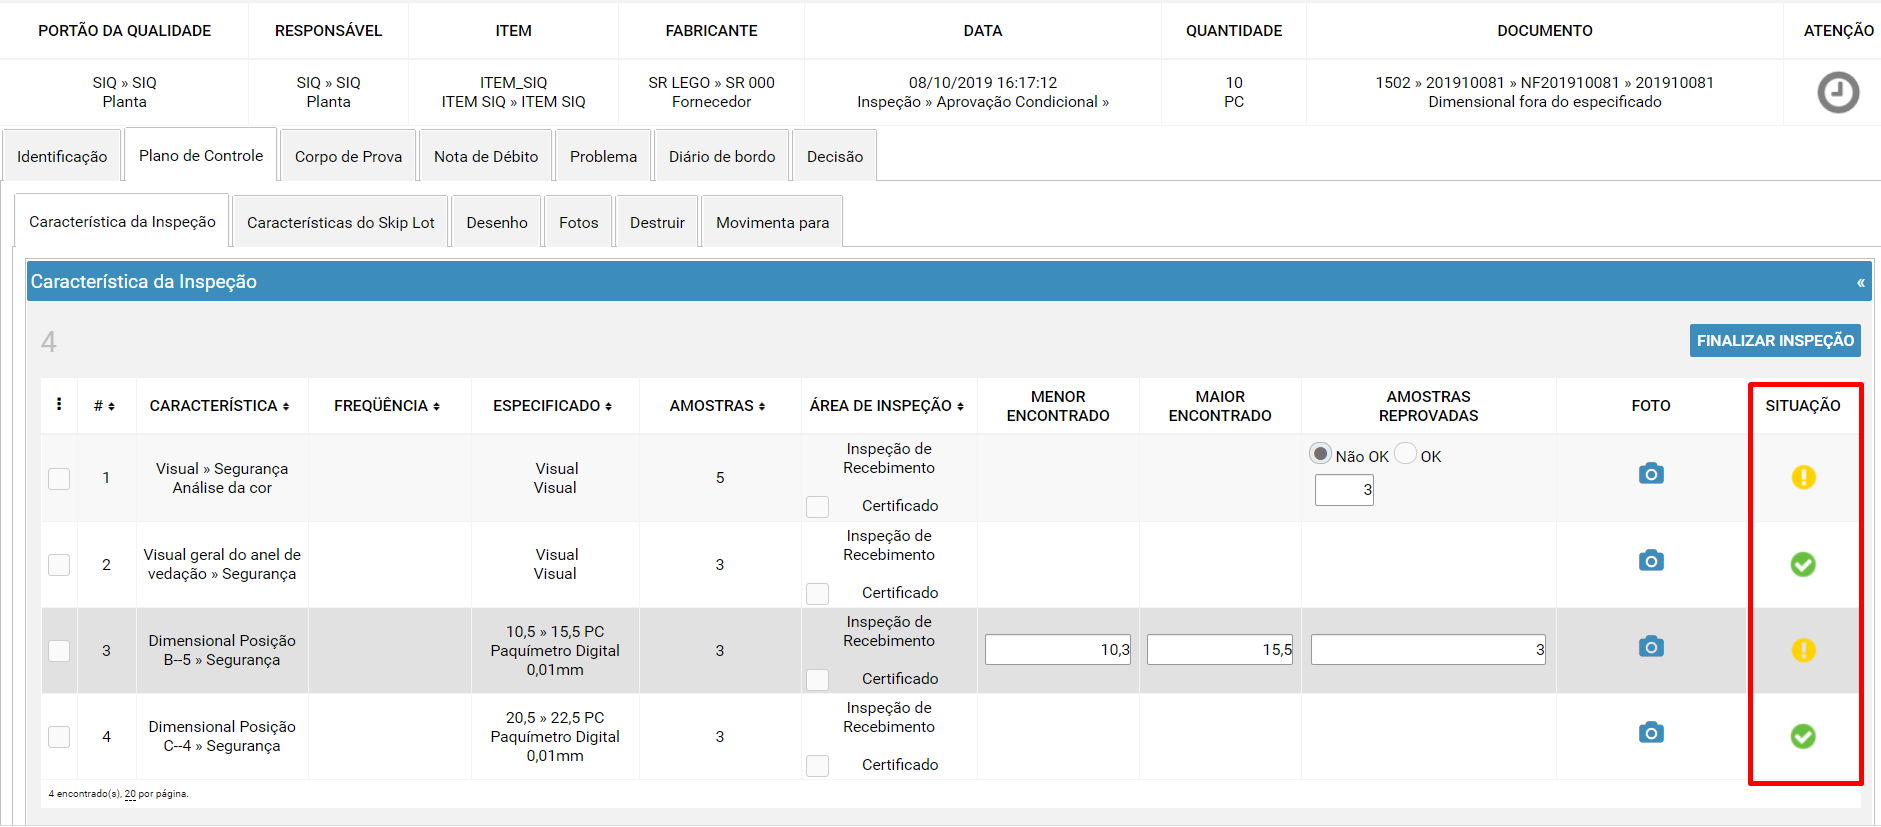Open the three-dot column options menu

59,404
